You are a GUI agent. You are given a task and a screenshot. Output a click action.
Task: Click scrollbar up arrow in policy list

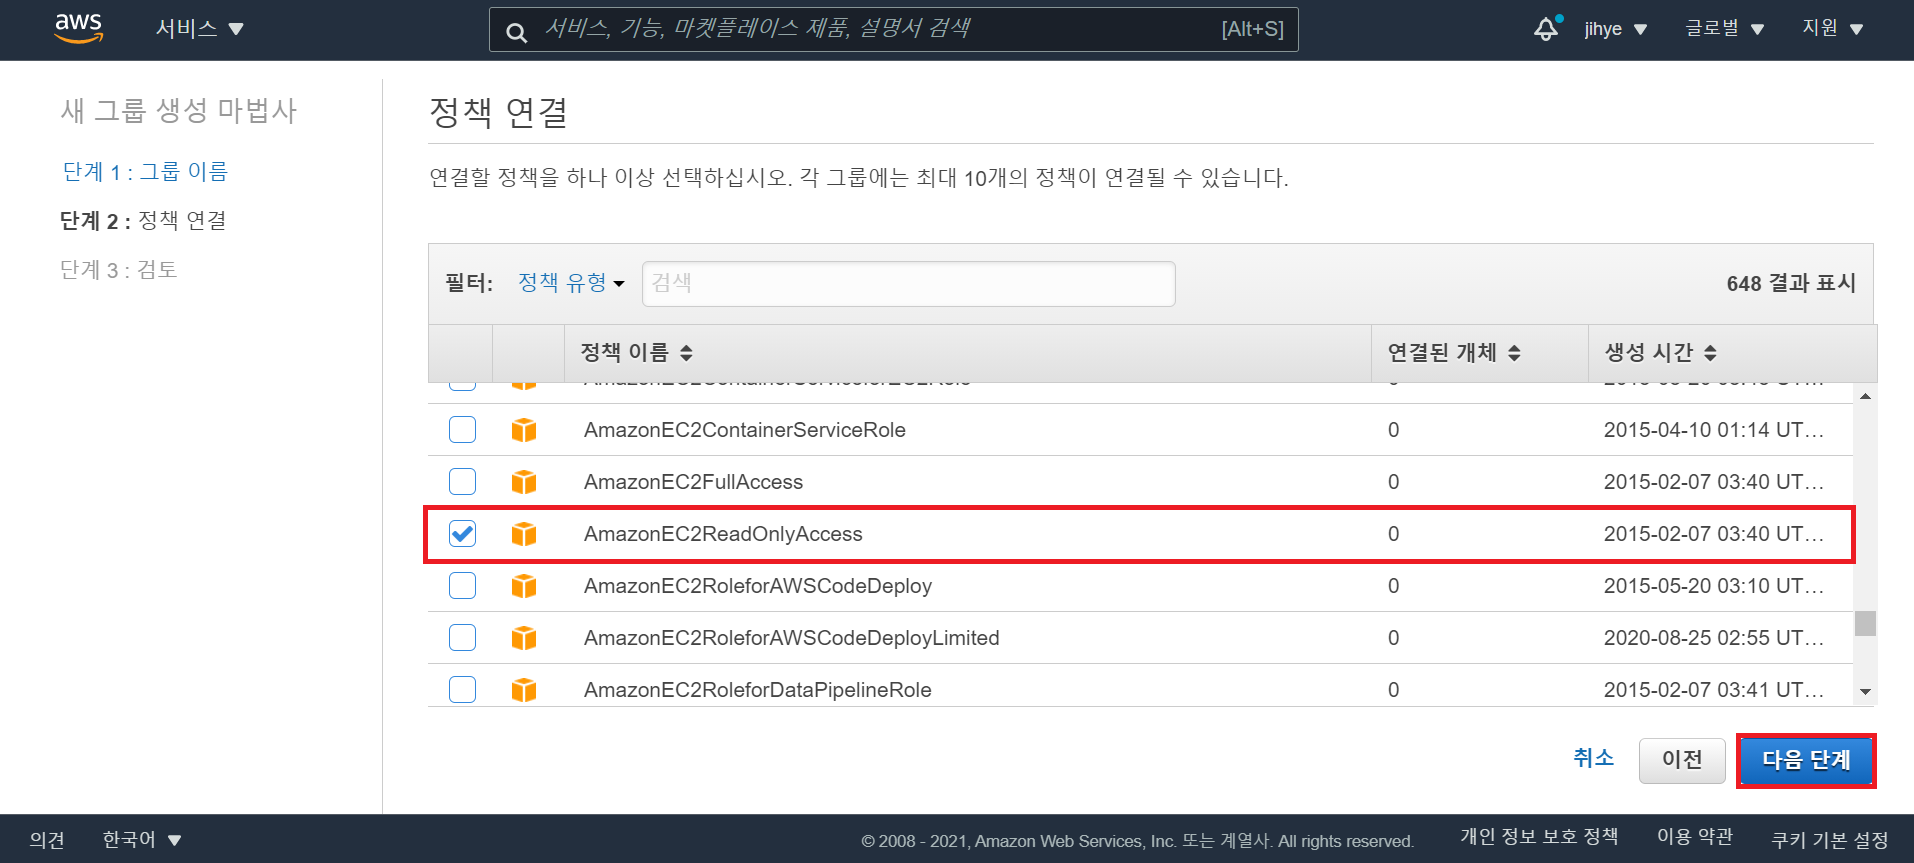tap(1865, 396)
